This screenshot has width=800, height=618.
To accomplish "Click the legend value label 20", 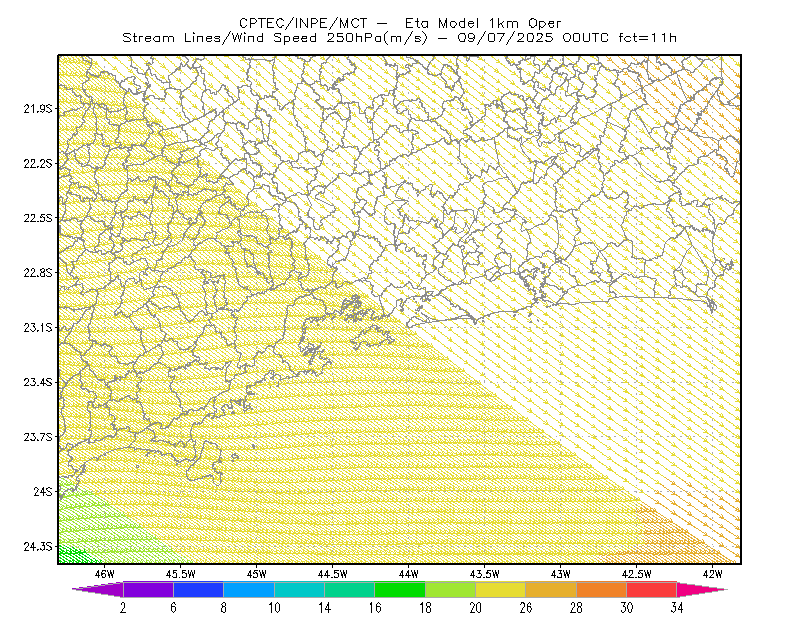I will click(x=476, y=608).
